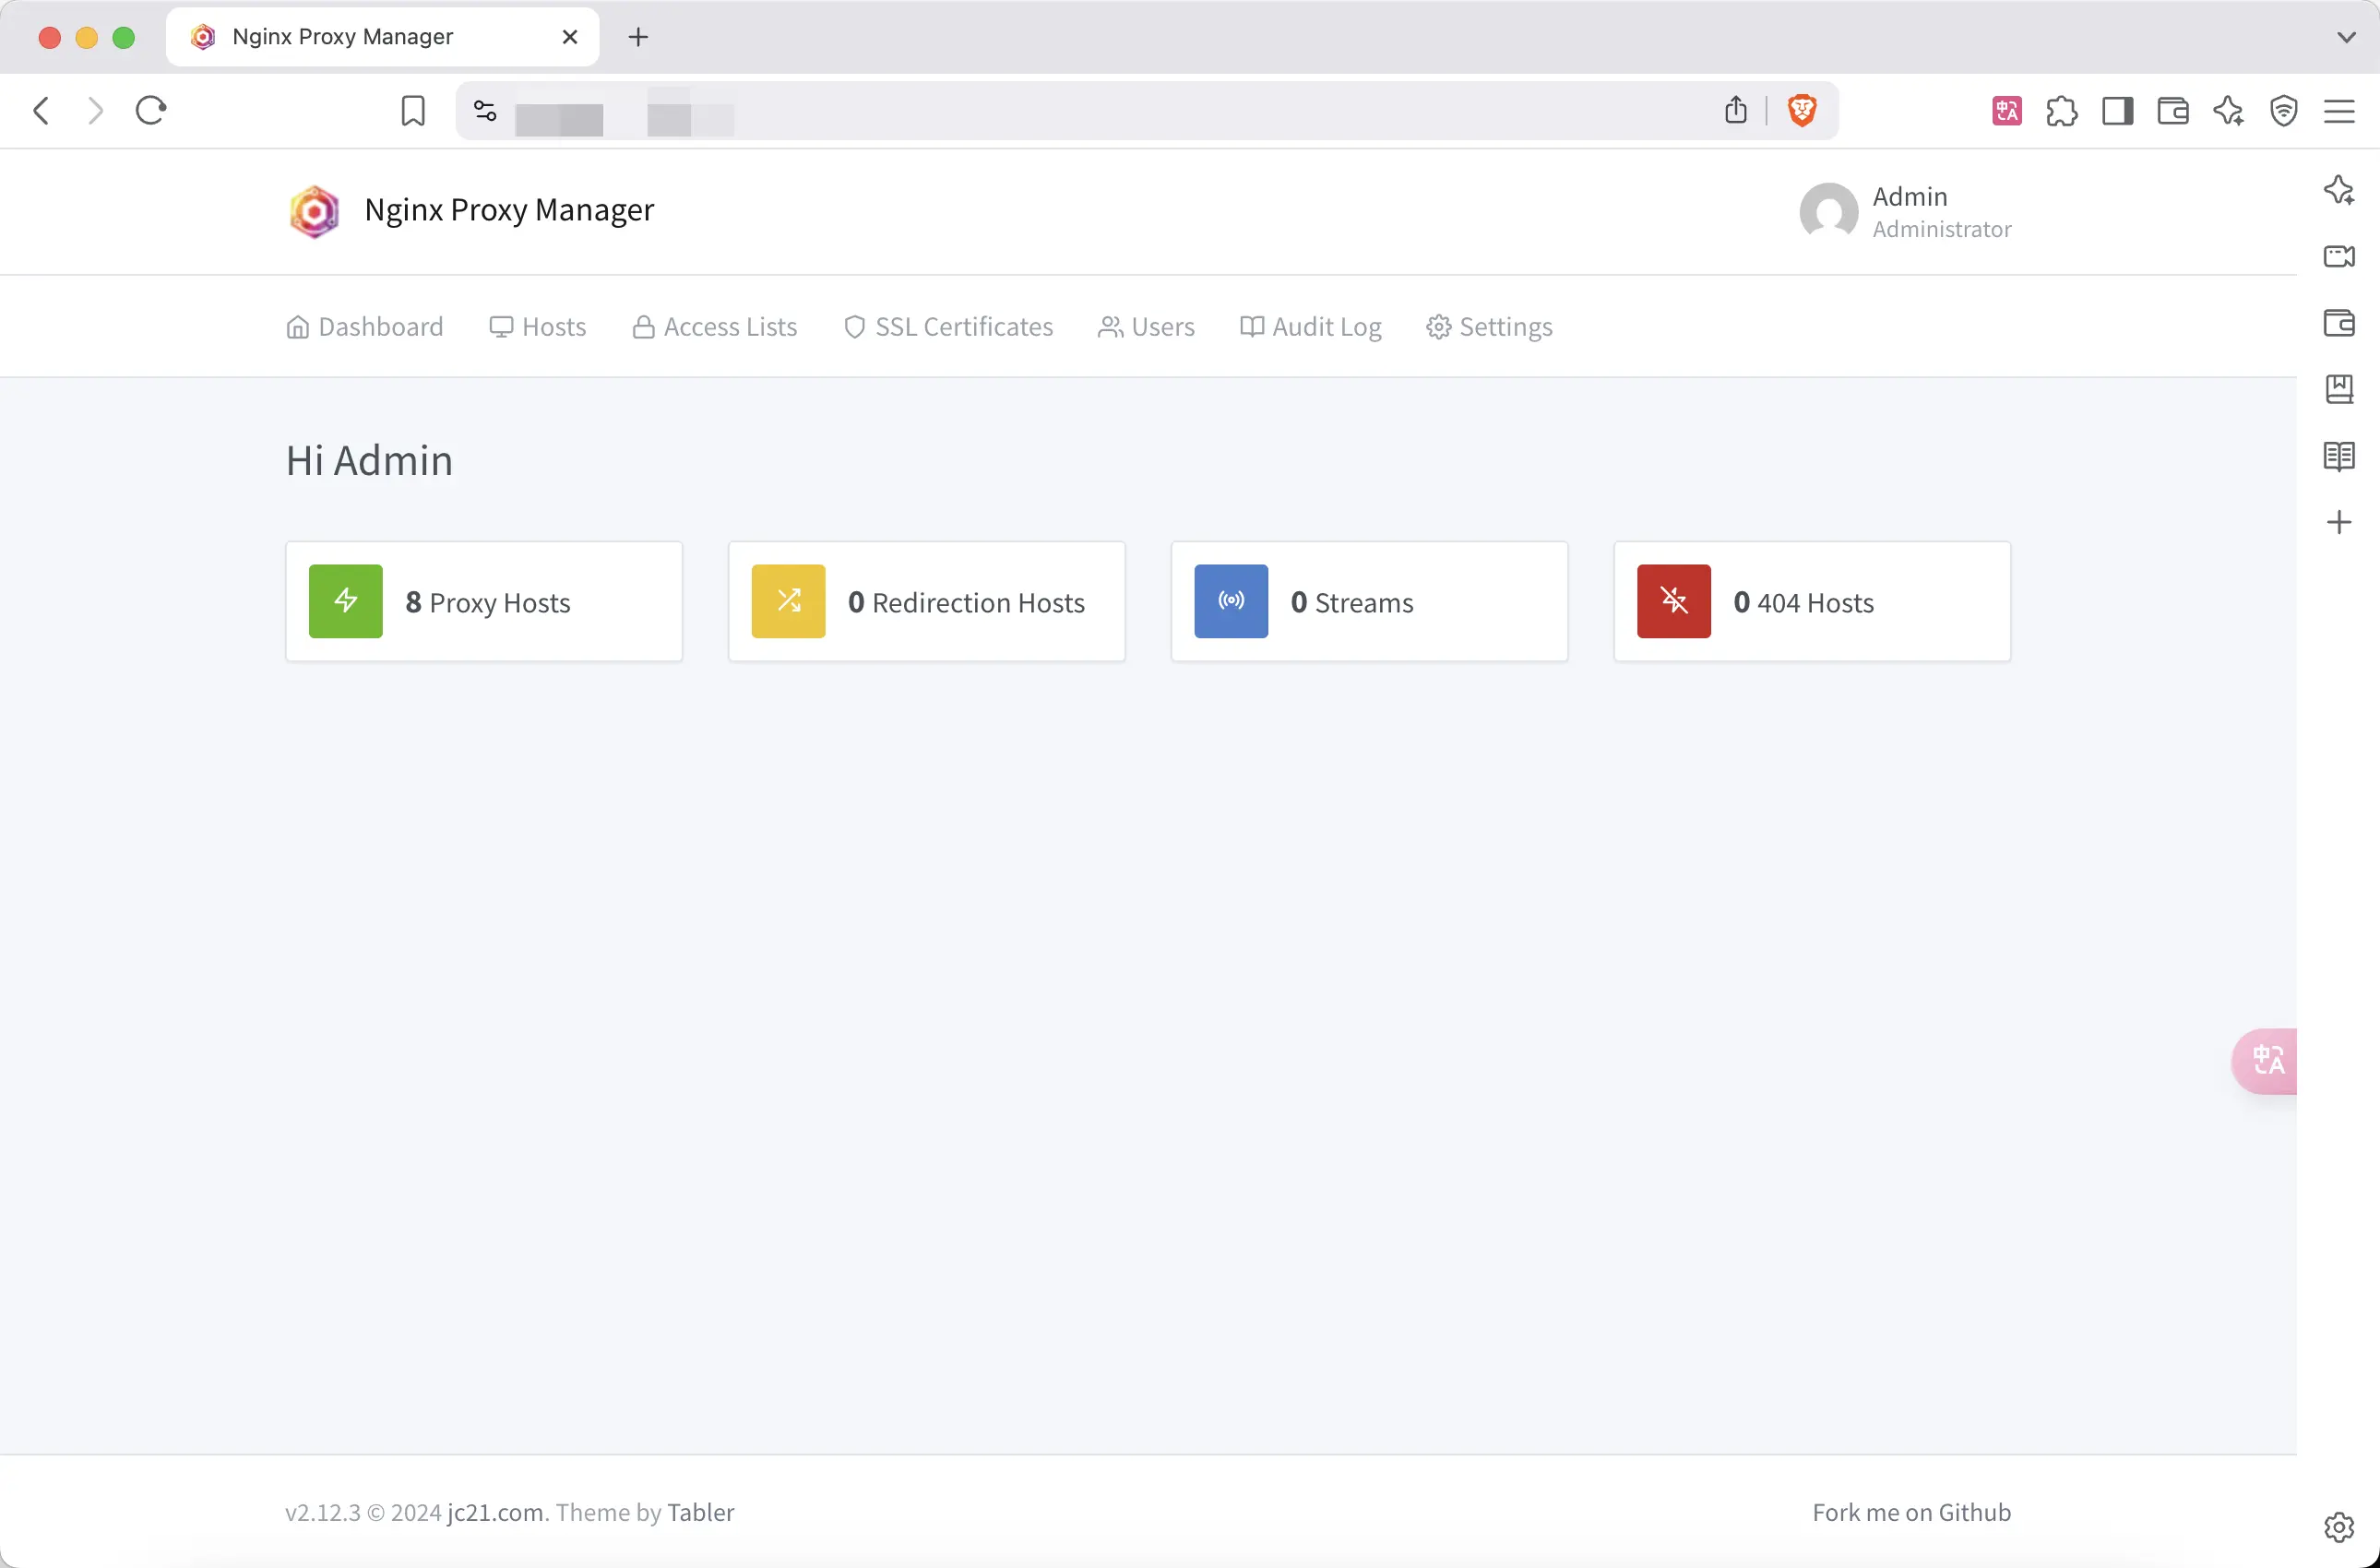Image resolution: width=2380 pixels, height=1568 pixels.
Task: Open the Audit Log page
Action: tap(1311, 327)
